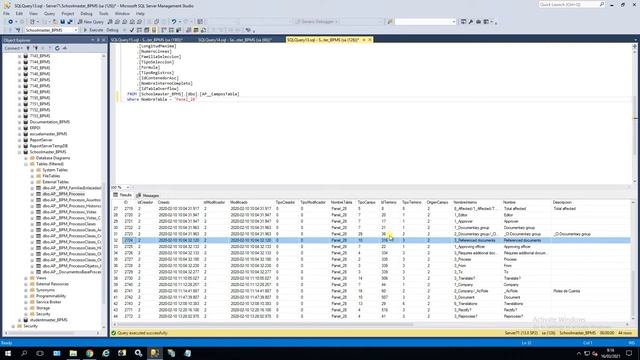Open the Window menu
The height and width of the screenshot is (360, 640).
[x=122, y=13]
